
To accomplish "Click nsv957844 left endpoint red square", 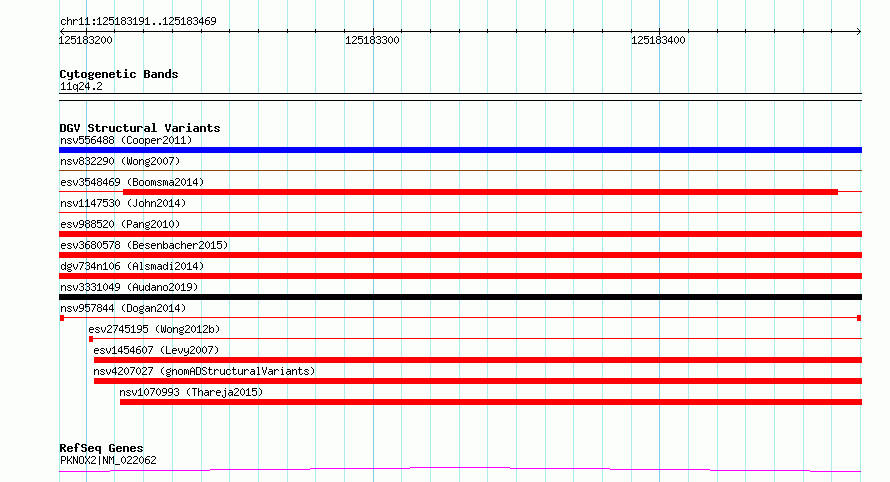I will point(62,318).
